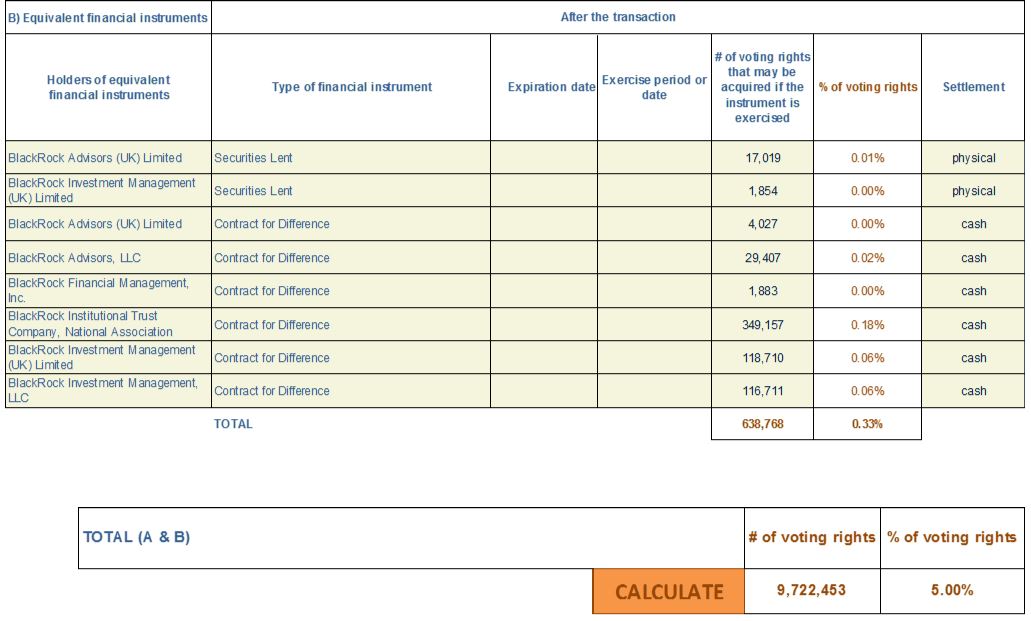Select the 0.33% total percentage cell
1031x621 pixels.
(x=867, y=424)
